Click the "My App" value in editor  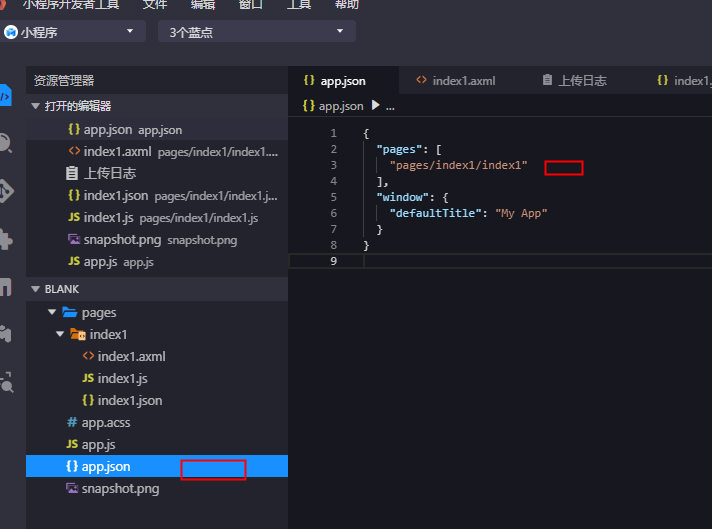521,213
